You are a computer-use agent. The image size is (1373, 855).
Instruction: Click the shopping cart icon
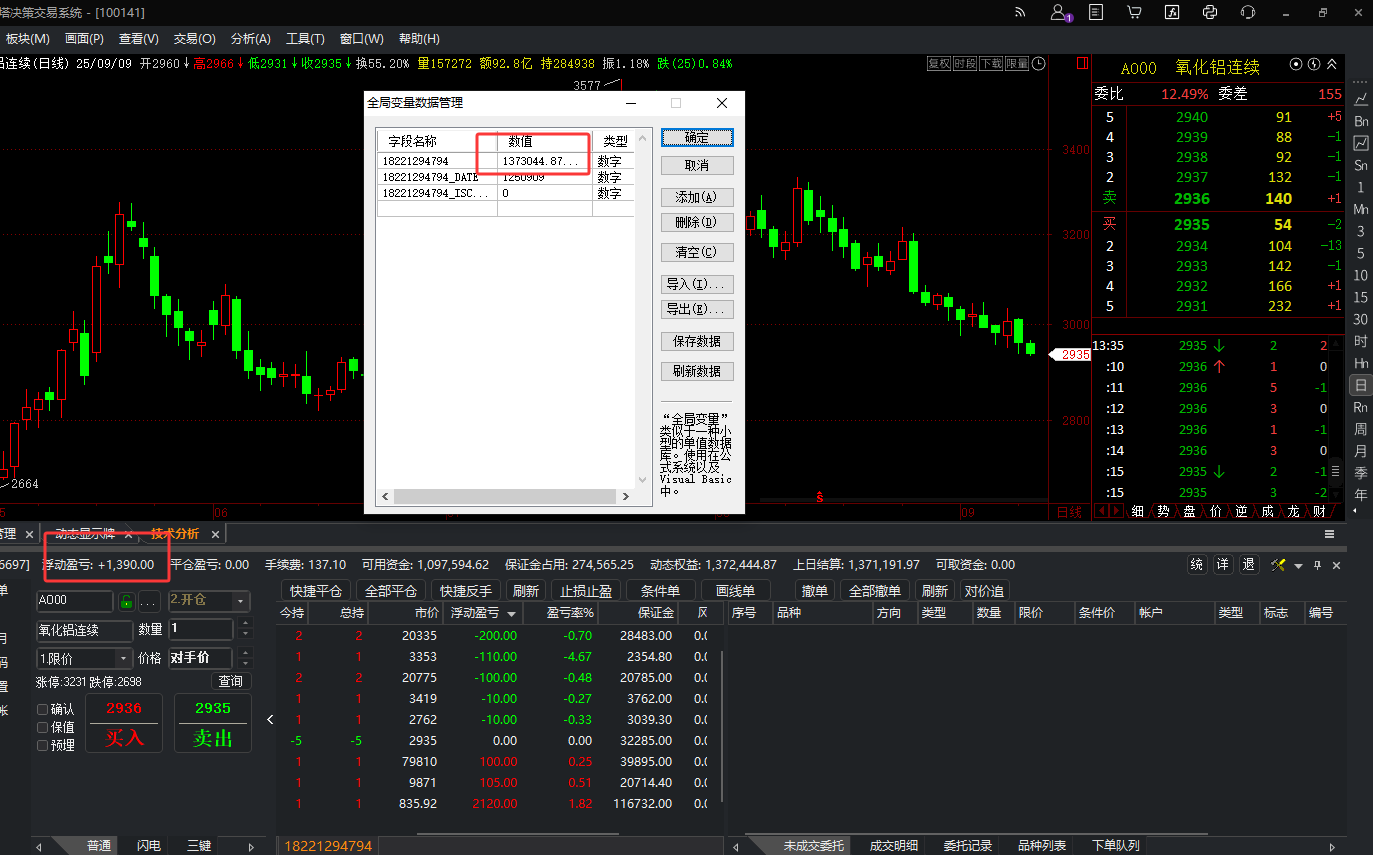1134,13
